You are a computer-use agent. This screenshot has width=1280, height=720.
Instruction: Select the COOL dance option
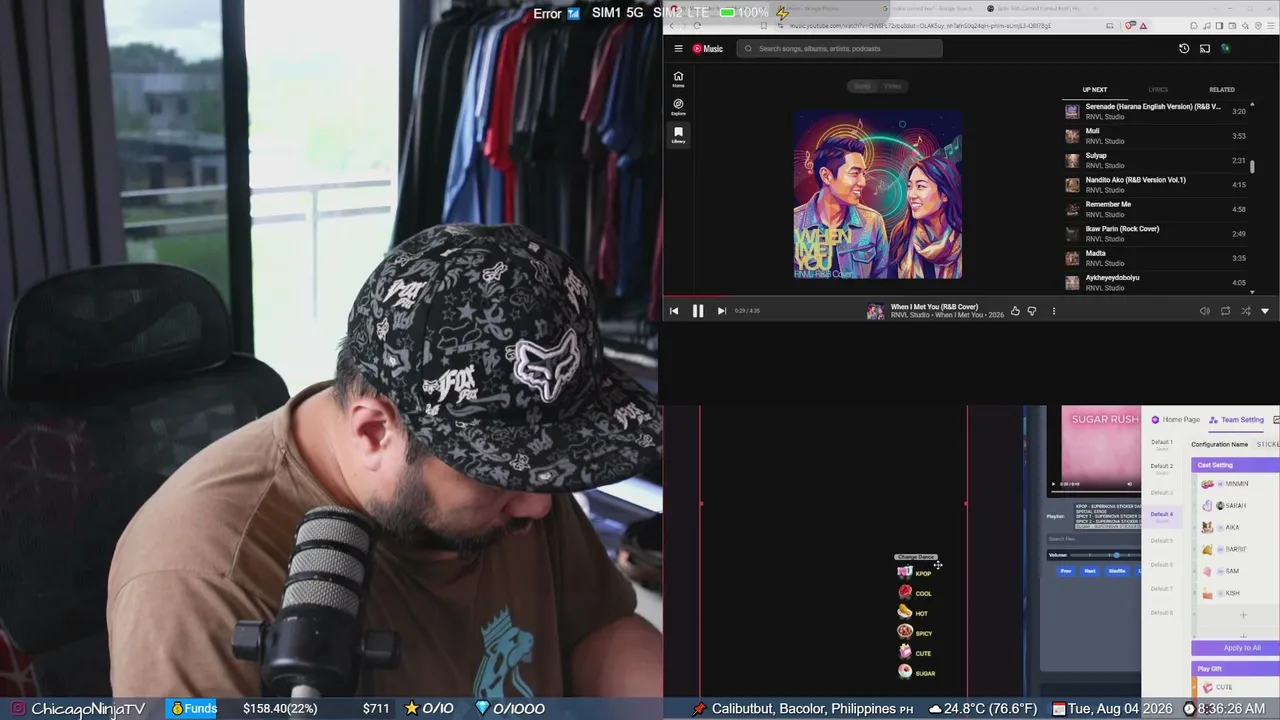point(915,593)
